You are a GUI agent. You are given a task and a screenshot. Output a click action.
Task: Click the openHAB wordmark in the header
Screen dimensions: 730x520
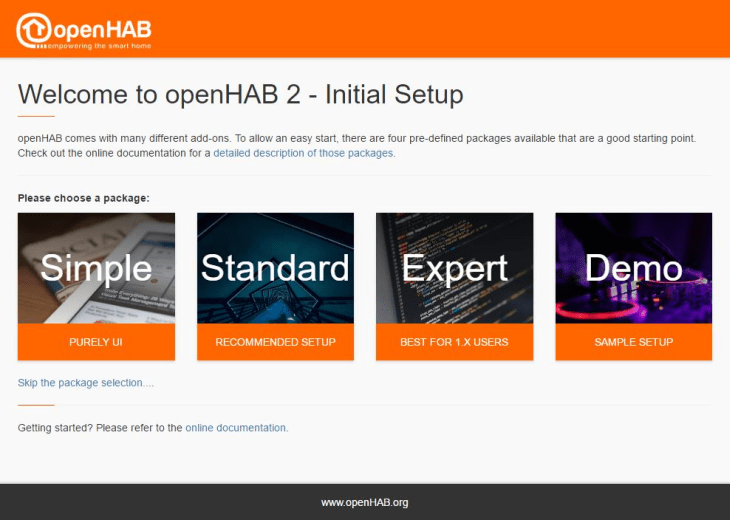(100, 26)
